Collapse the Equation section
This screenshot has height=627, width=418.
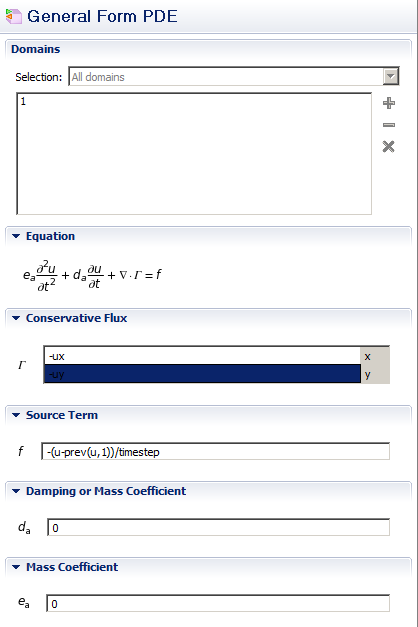pyautogui.click(x=16, y=236)
